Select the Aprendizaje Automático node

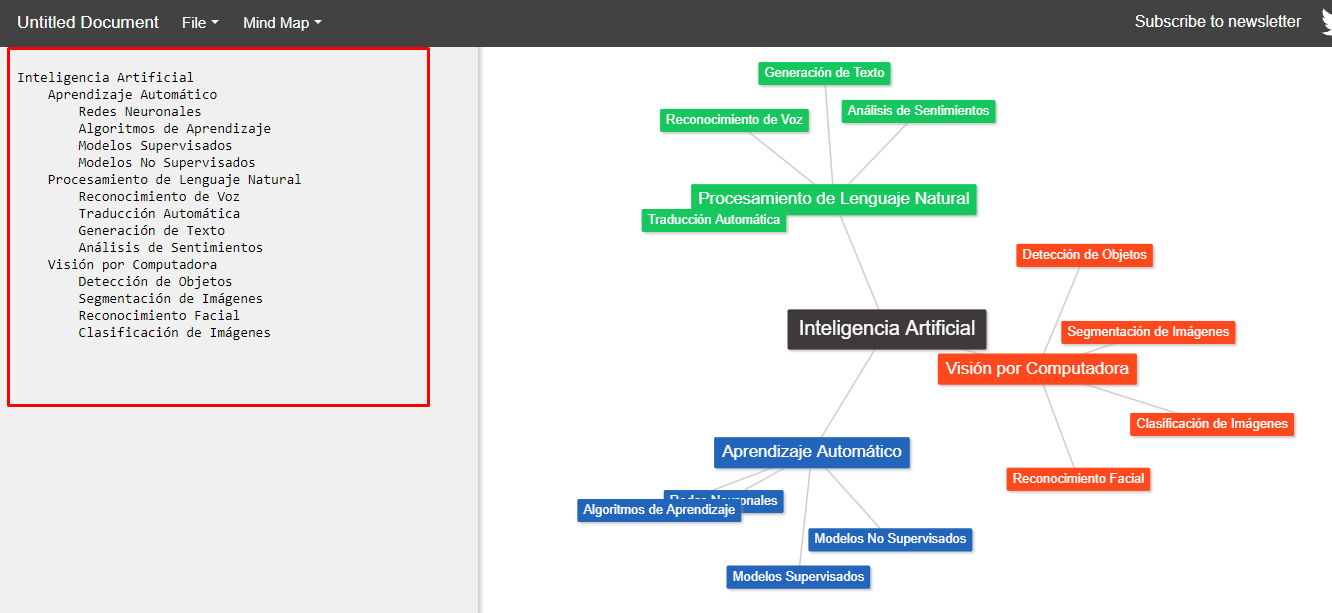coord(812,452)
